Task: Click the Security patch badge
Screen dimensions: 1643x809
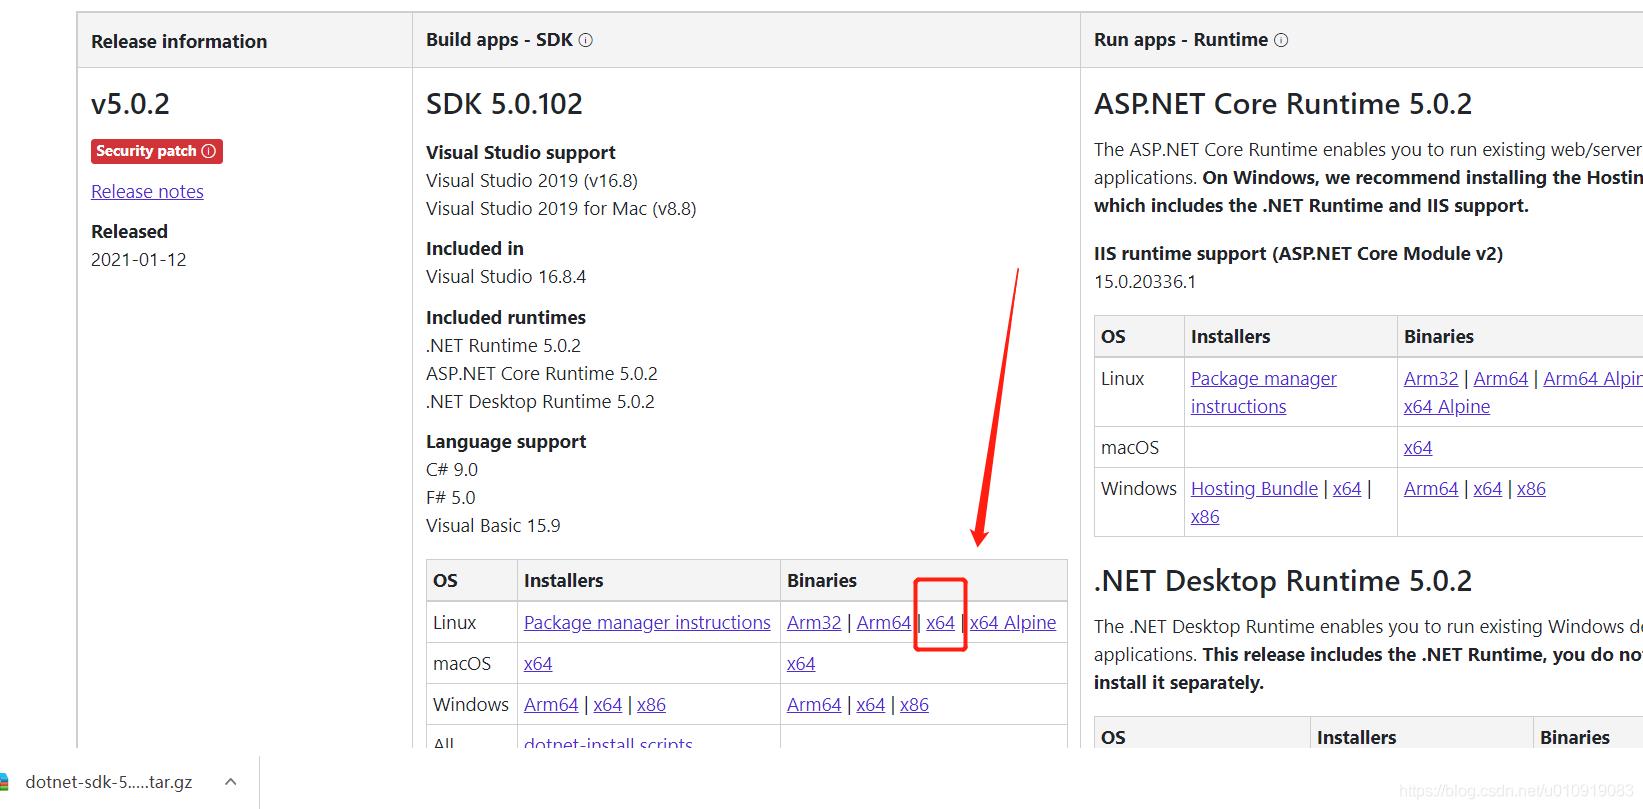Action: pyautogui.click(x=156, y=151)
